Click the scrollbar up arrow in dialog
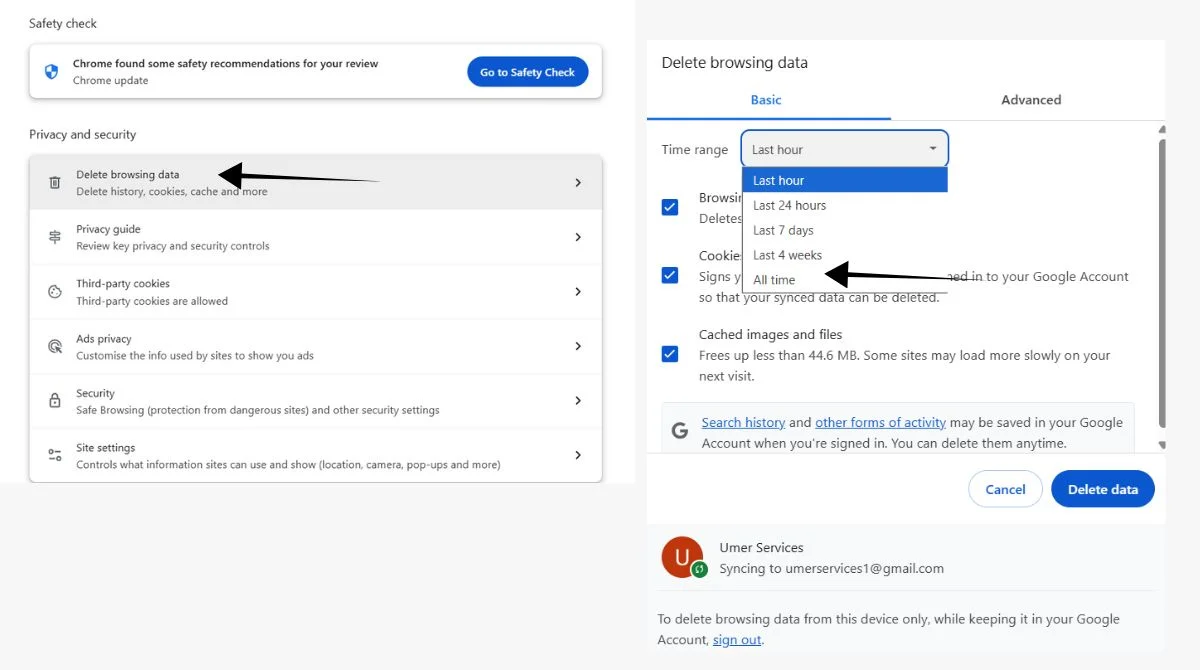Image resolution: width=1200 pixels, height=670 pixels. click(x=1161, y=129)
